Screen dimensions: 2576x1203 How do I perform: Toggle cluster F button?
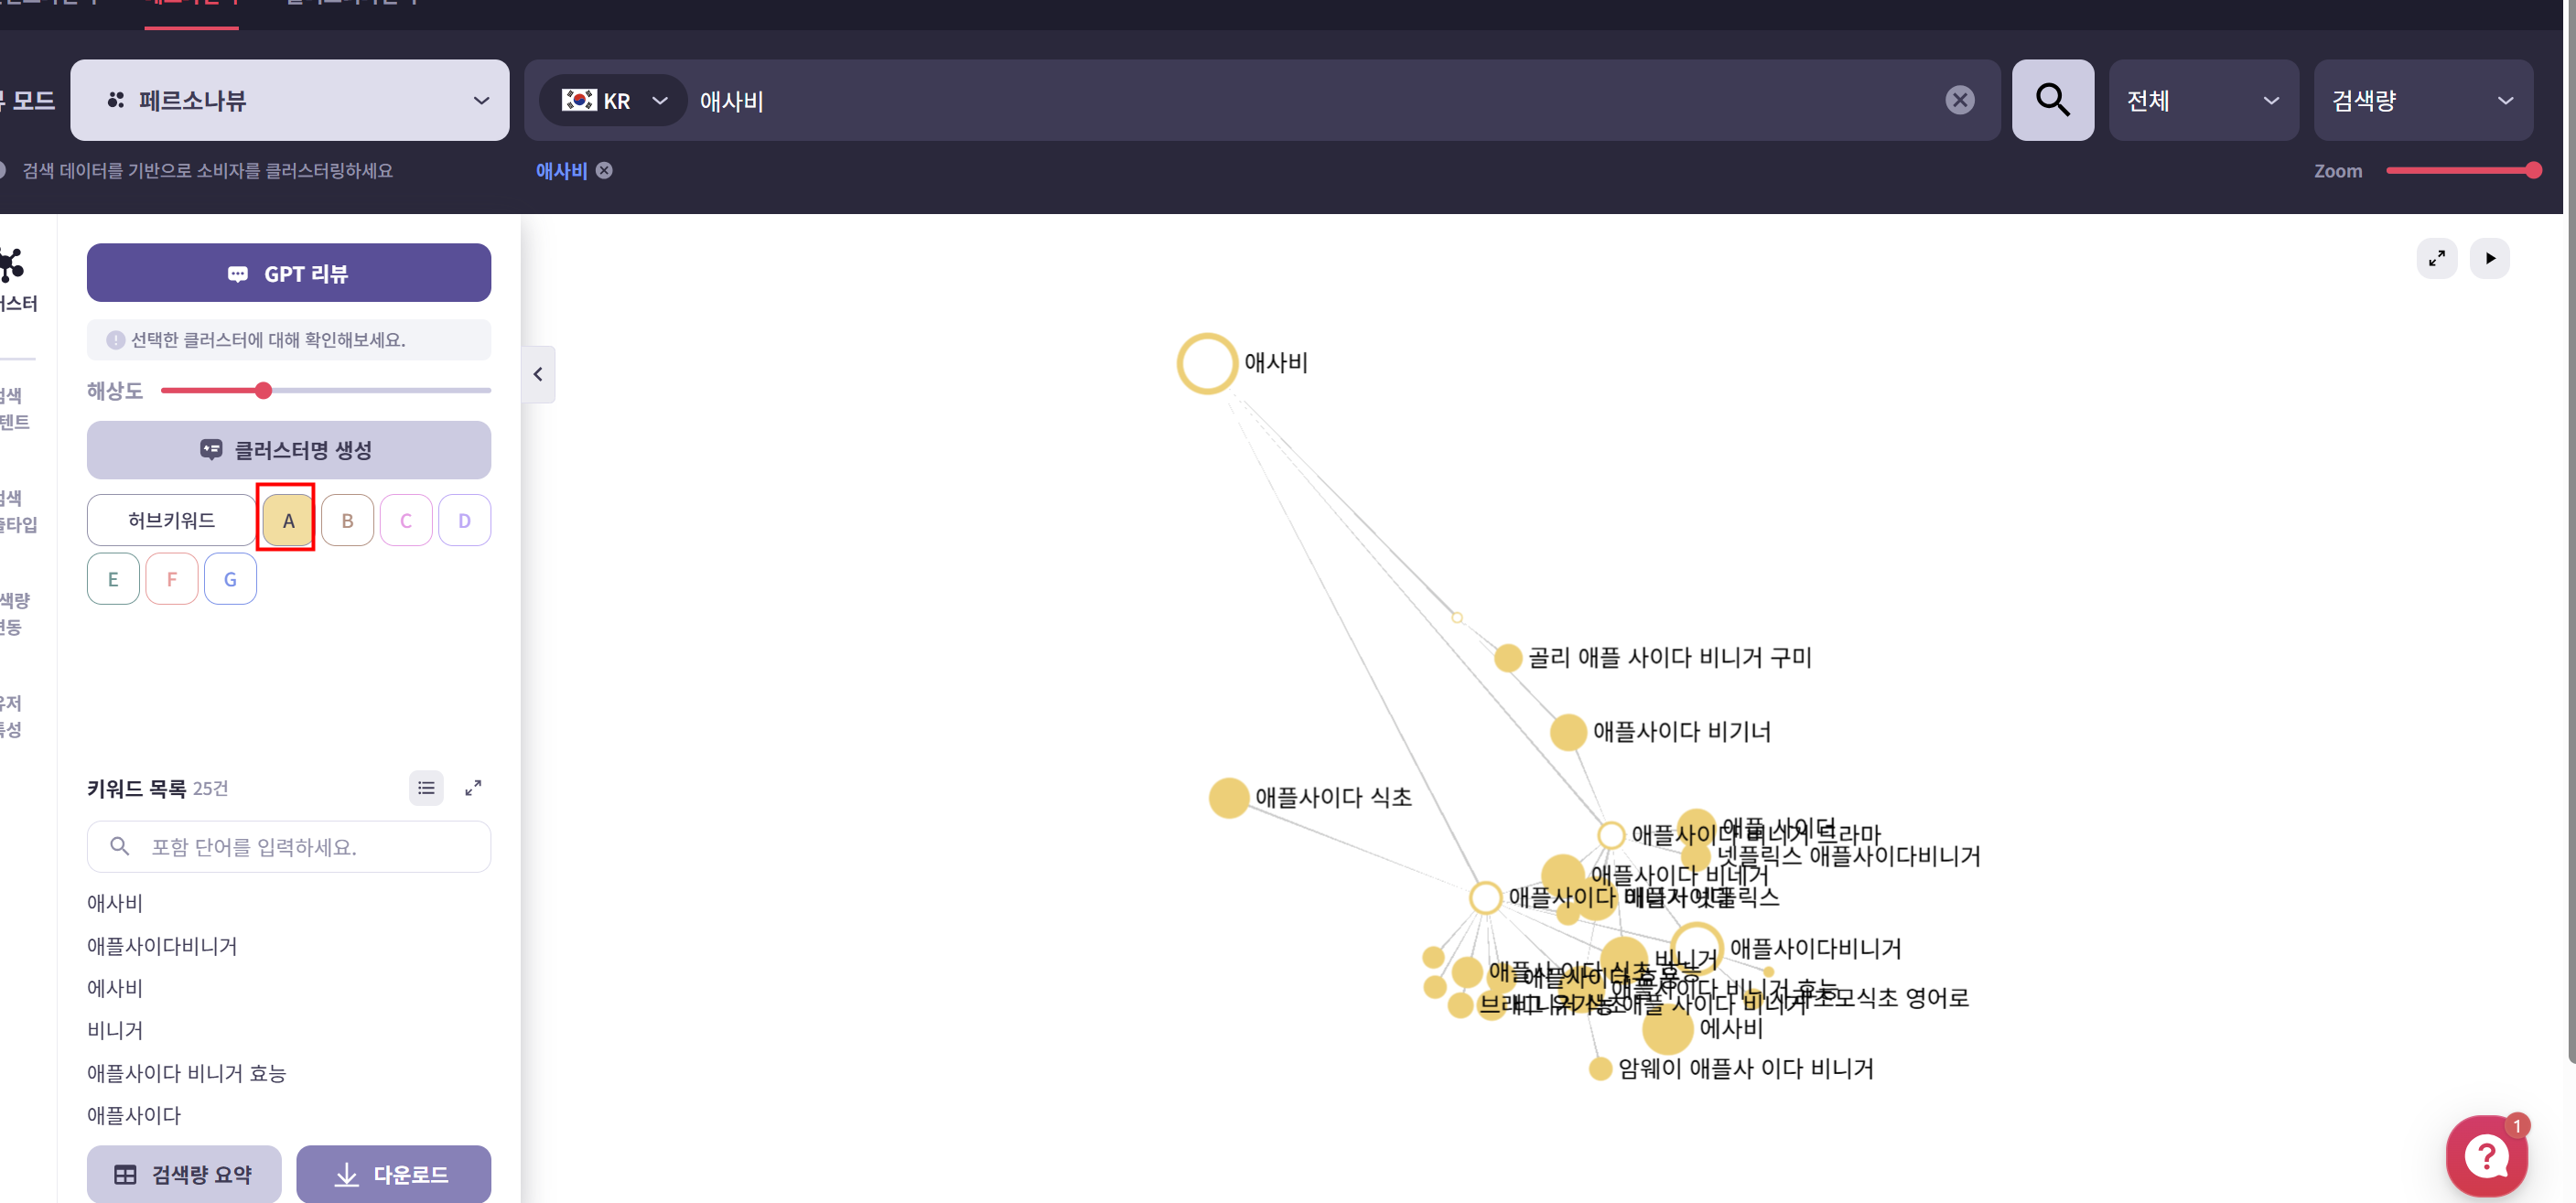[171, 579]
